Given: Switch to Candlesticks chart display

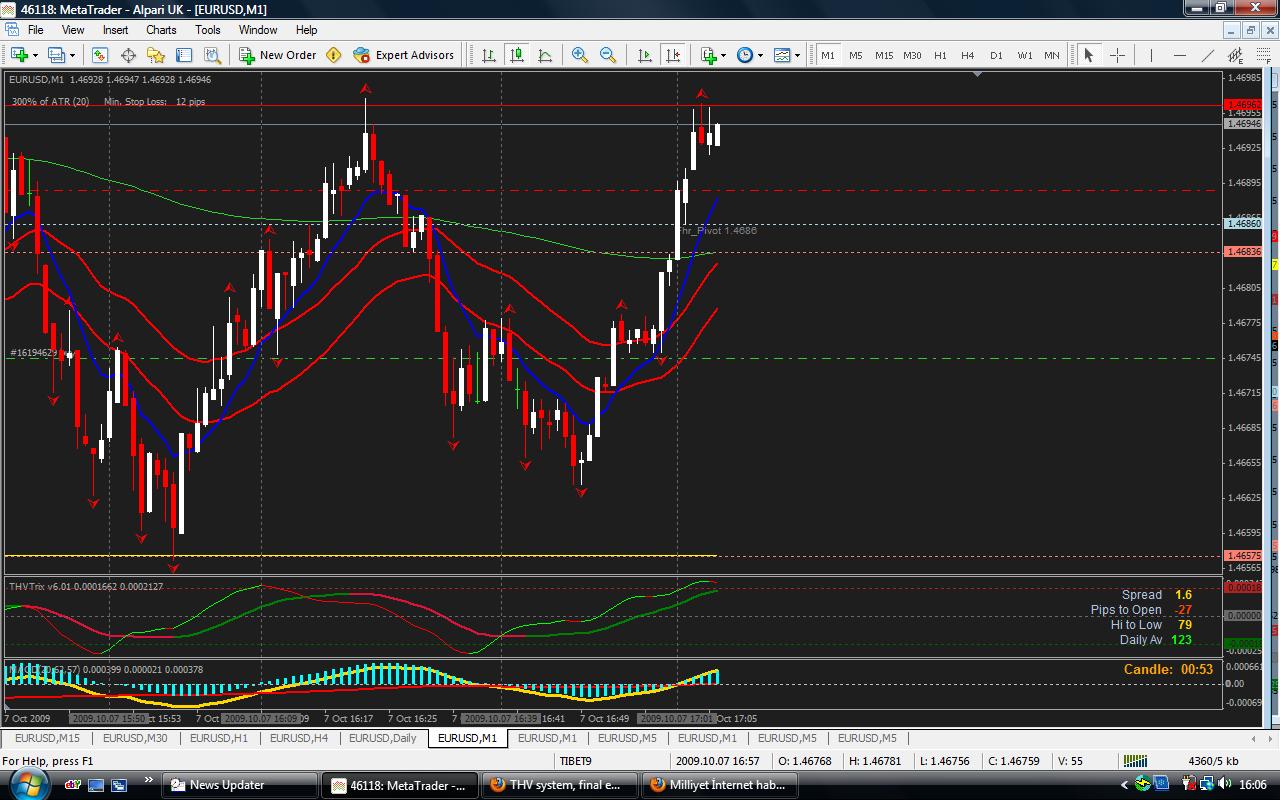Looking at the screenshot, I should [517, 55].
